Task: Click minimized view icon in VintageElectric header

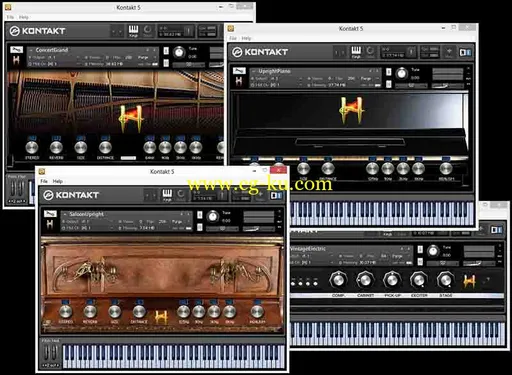Action: point(496,230)
